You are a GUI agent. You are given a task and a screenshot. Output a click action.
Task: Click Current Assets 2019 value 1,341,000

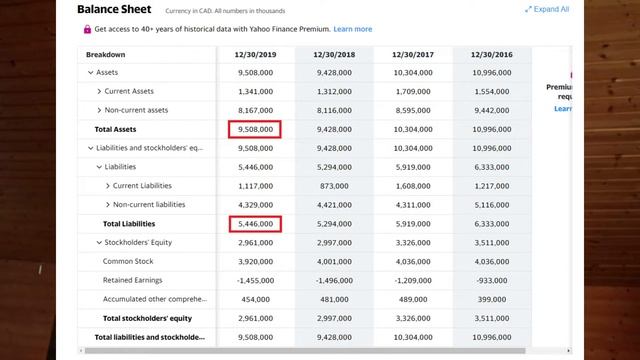(256, 91)
